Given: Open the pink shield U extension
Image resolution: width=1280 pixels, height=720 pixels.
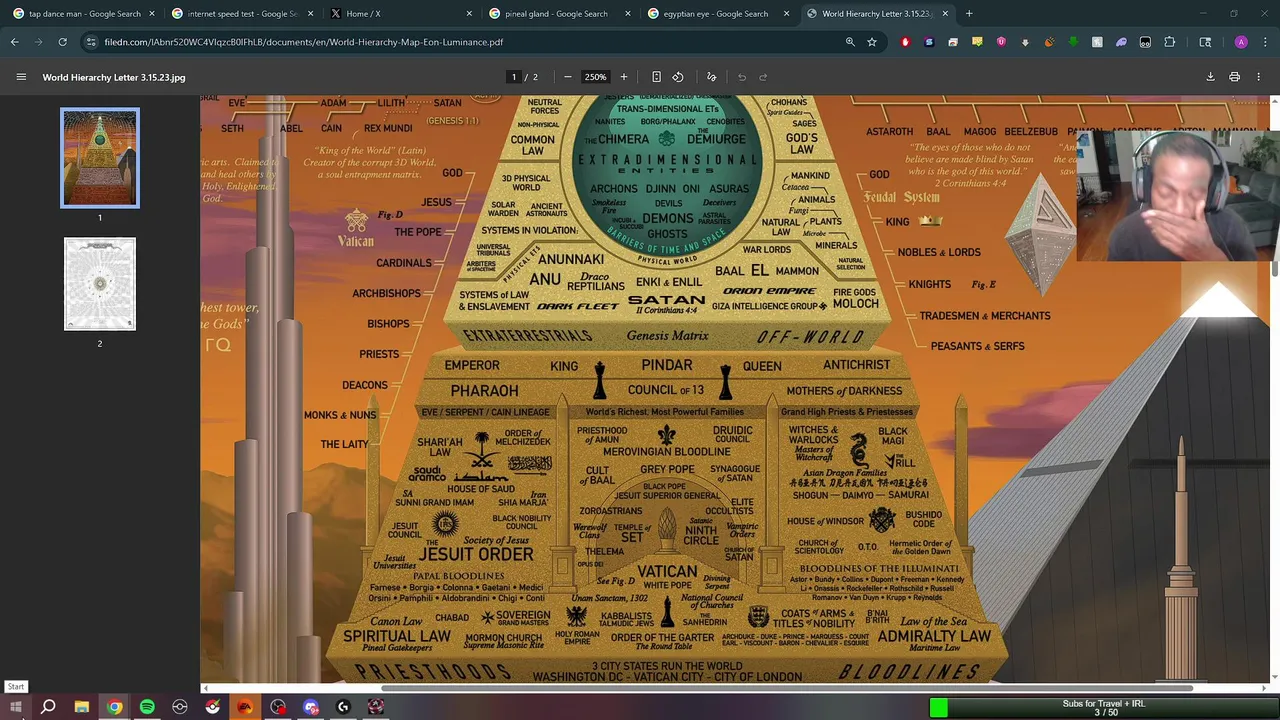Looking at the screenshot, I should [1001, 42].
